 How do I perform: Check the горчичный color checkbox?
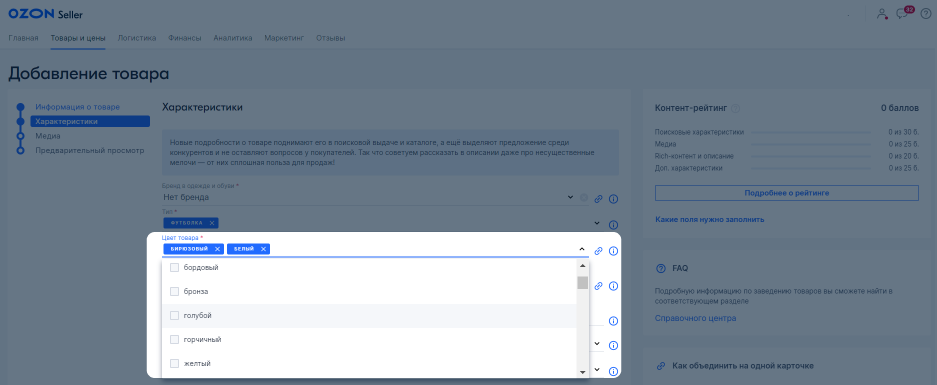[x=174, y=340]
